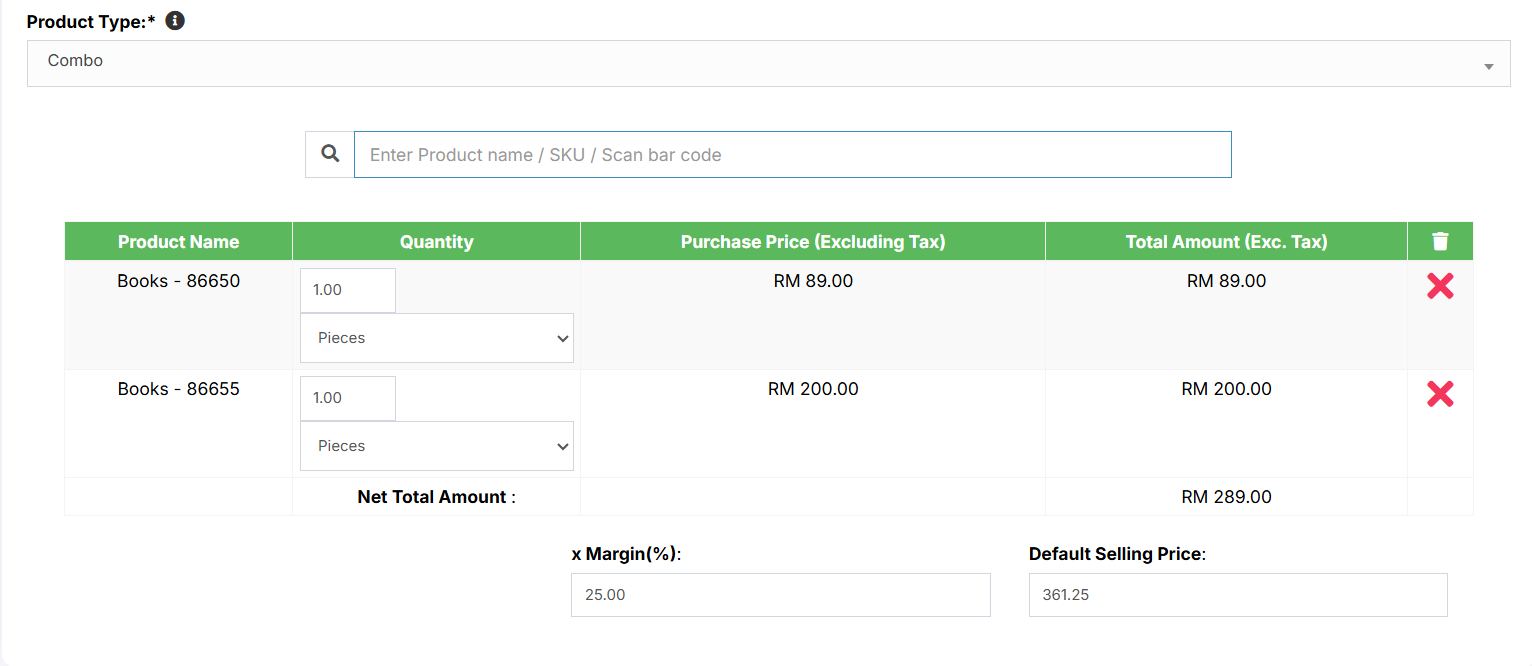The width and height of the screenshot is (1532, 666).
Task: Click Purchase Price (Excluding Tax) header
Action: tap(812, 242)
